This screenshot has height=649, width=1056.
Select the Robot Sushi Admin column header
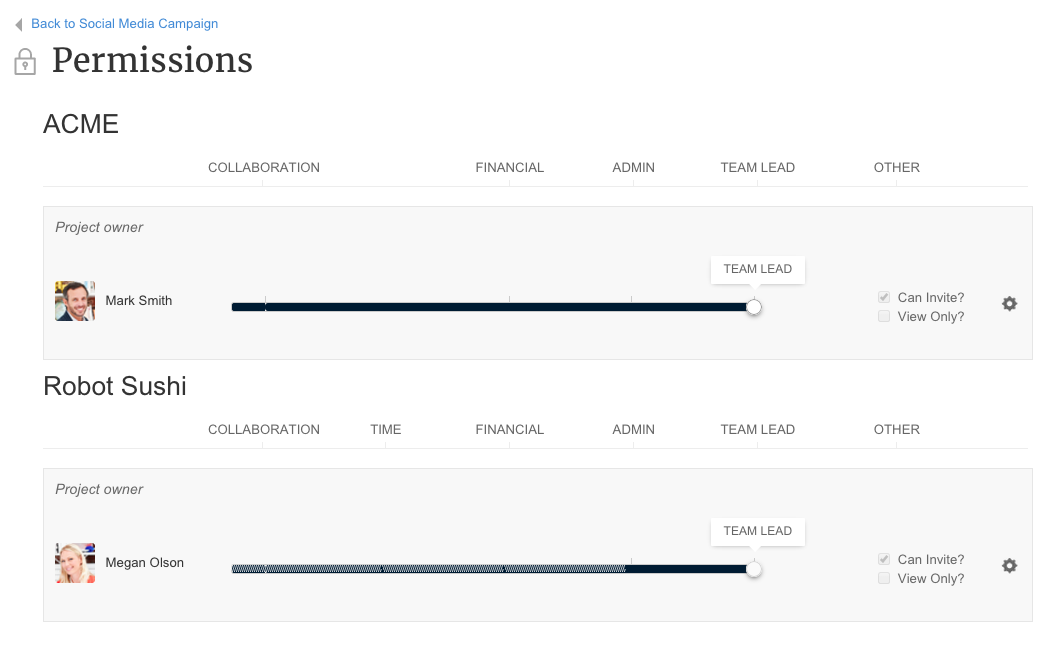click(633, 430)
